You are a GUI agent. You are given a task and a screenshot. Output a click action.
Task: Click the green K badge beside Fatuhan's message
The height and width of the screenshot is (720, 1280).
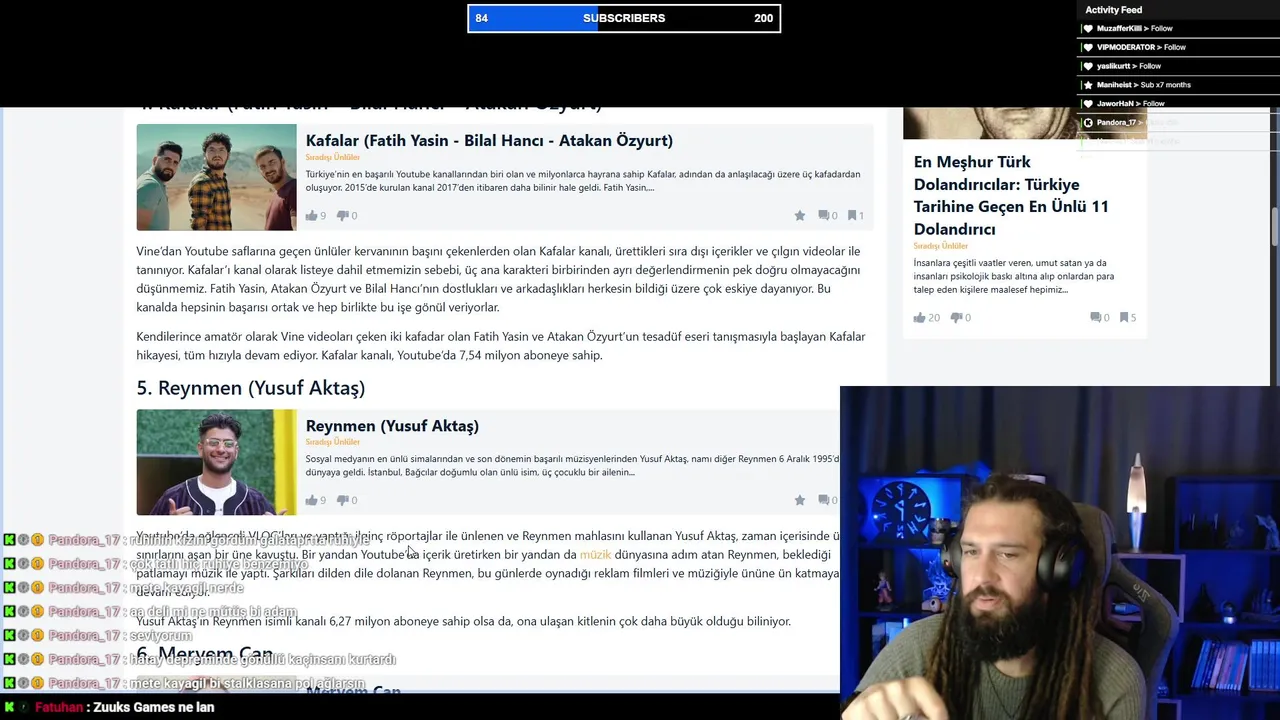9,707
